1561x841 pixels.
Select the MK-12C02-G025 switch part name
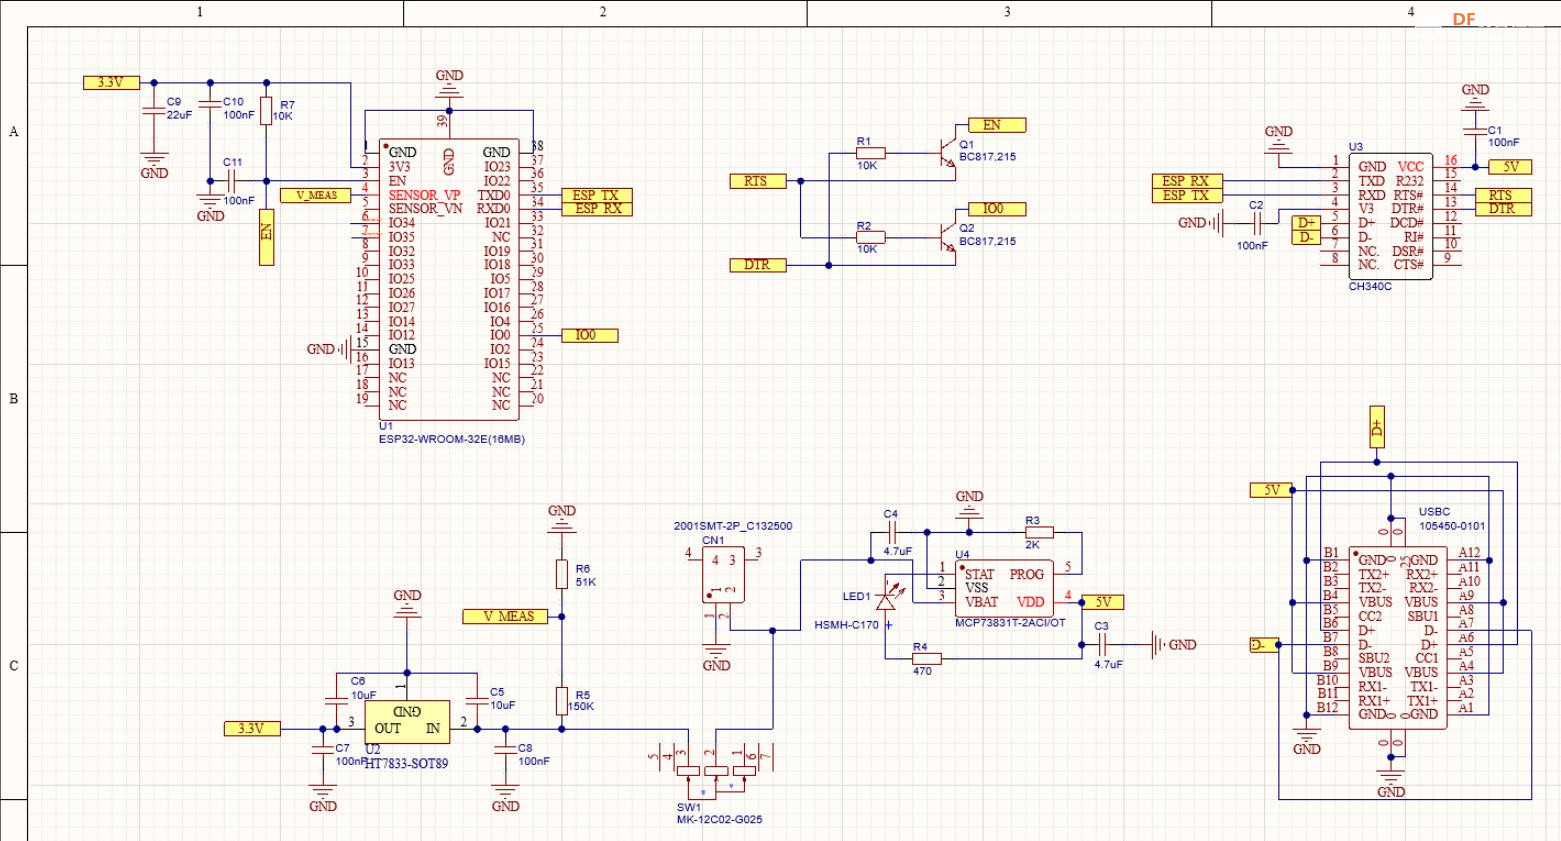coord(719,820)
